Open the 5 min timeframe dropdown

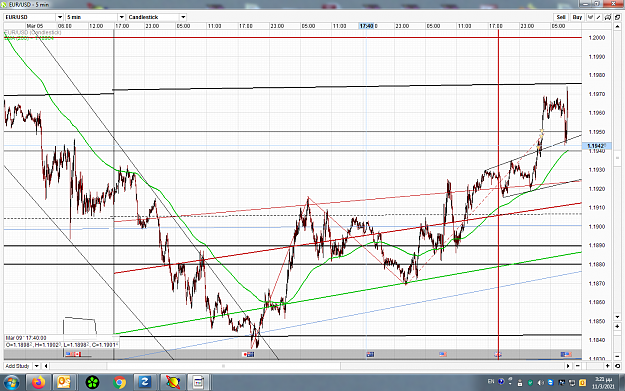[122, 17]
